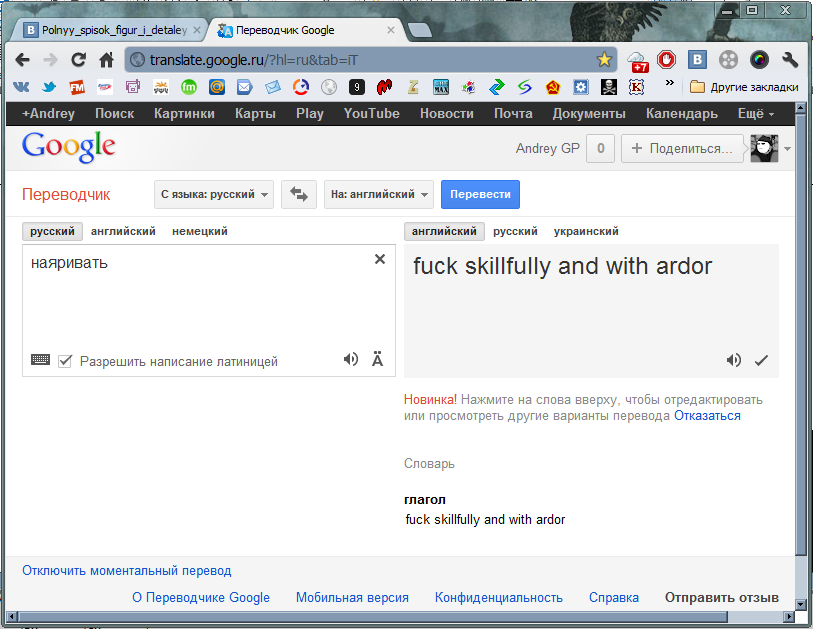Image resolution: width=813 pixels, height=629 pixels.
Task: Open the Другие закладки bookmarks folder
Action: point(744,87)
